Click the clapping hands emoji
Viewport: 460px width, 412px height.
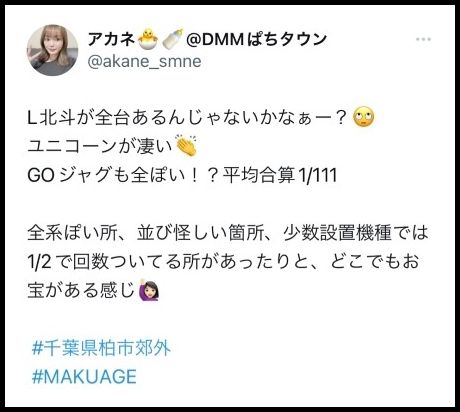(x=187, y=146)
